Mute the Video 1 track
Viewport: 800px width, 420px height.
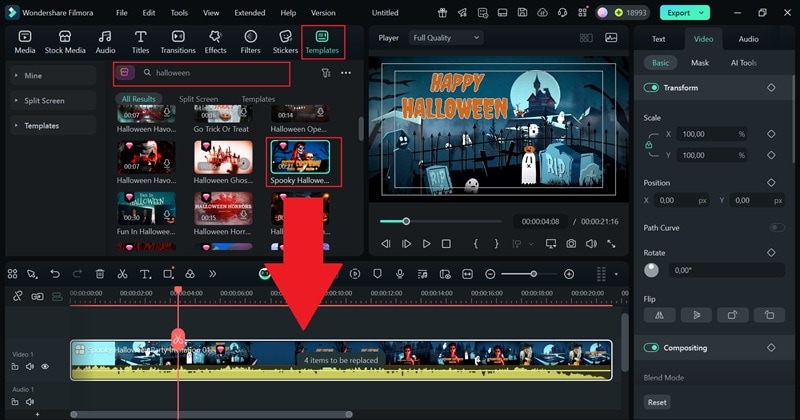tap(30, 366)
